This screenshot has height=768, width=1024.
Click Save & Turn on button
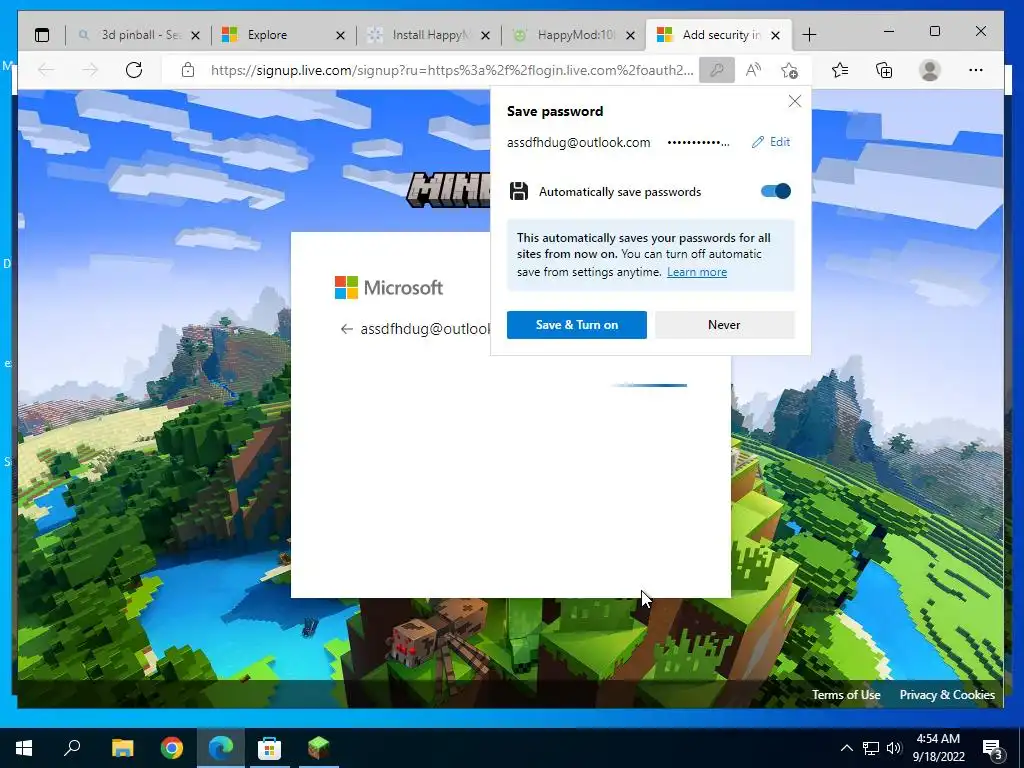tap(577, 325)
